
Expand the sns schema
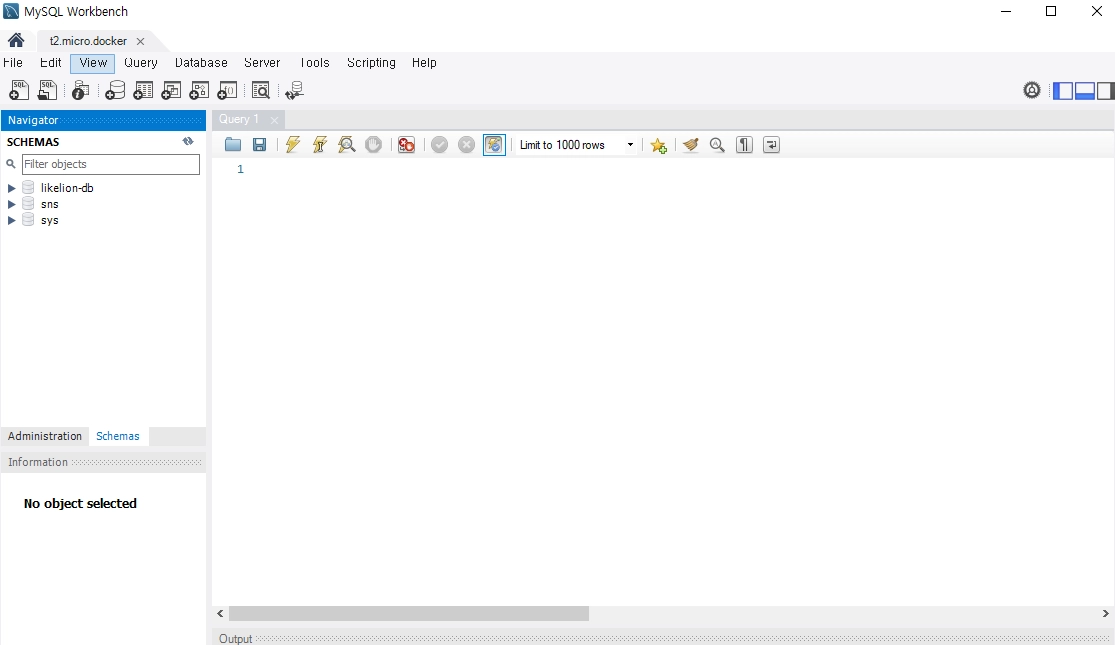tap(11, 204)
